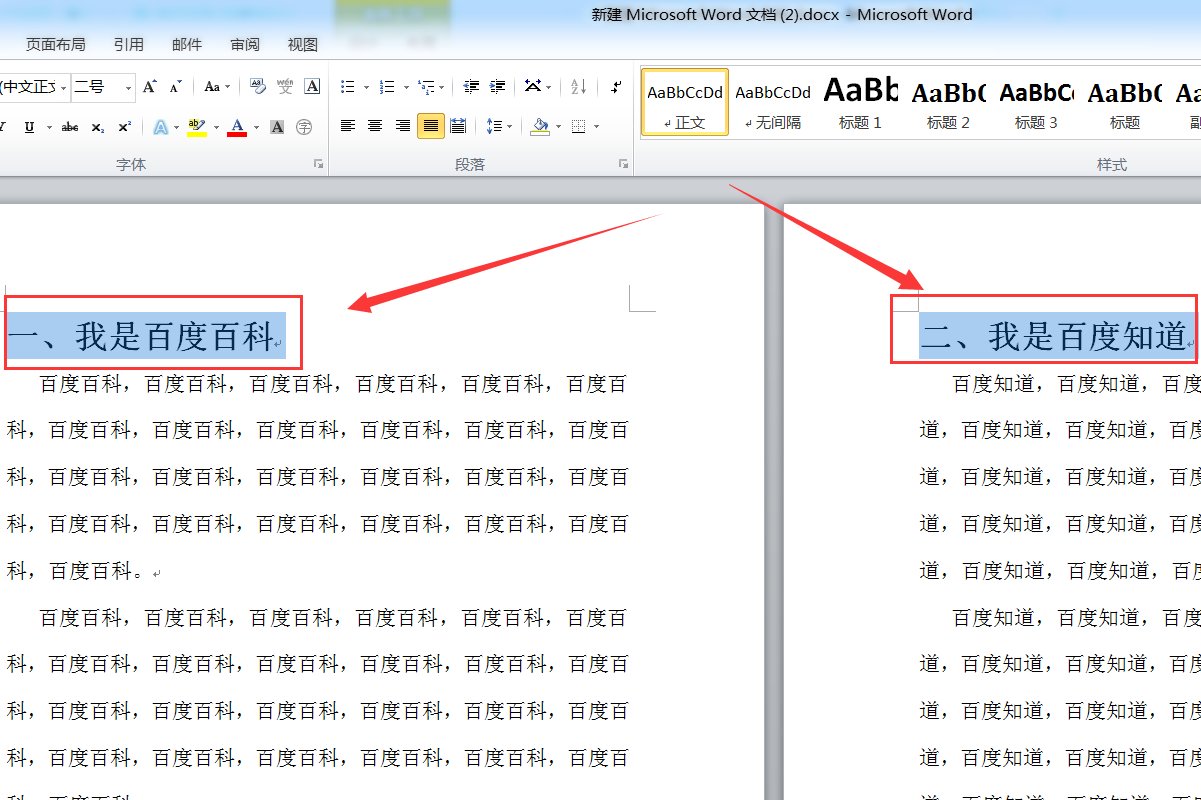The width and height of the screenshot is (1201, 800).
Task: Select the 无间隔 (No Spacing) style
Action: tap(772, 103)
